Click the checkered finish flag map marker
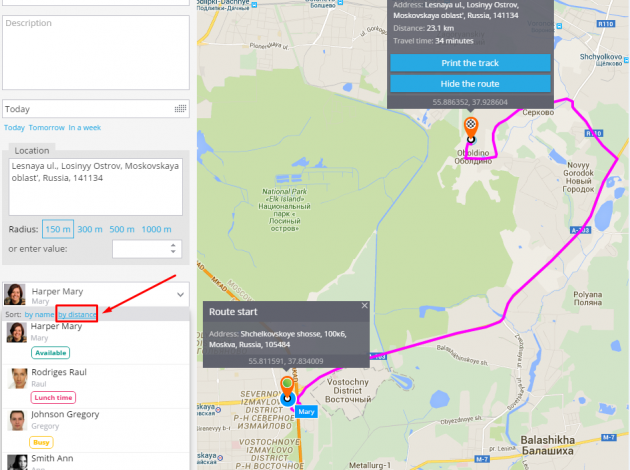 click(x=472, y=126)
